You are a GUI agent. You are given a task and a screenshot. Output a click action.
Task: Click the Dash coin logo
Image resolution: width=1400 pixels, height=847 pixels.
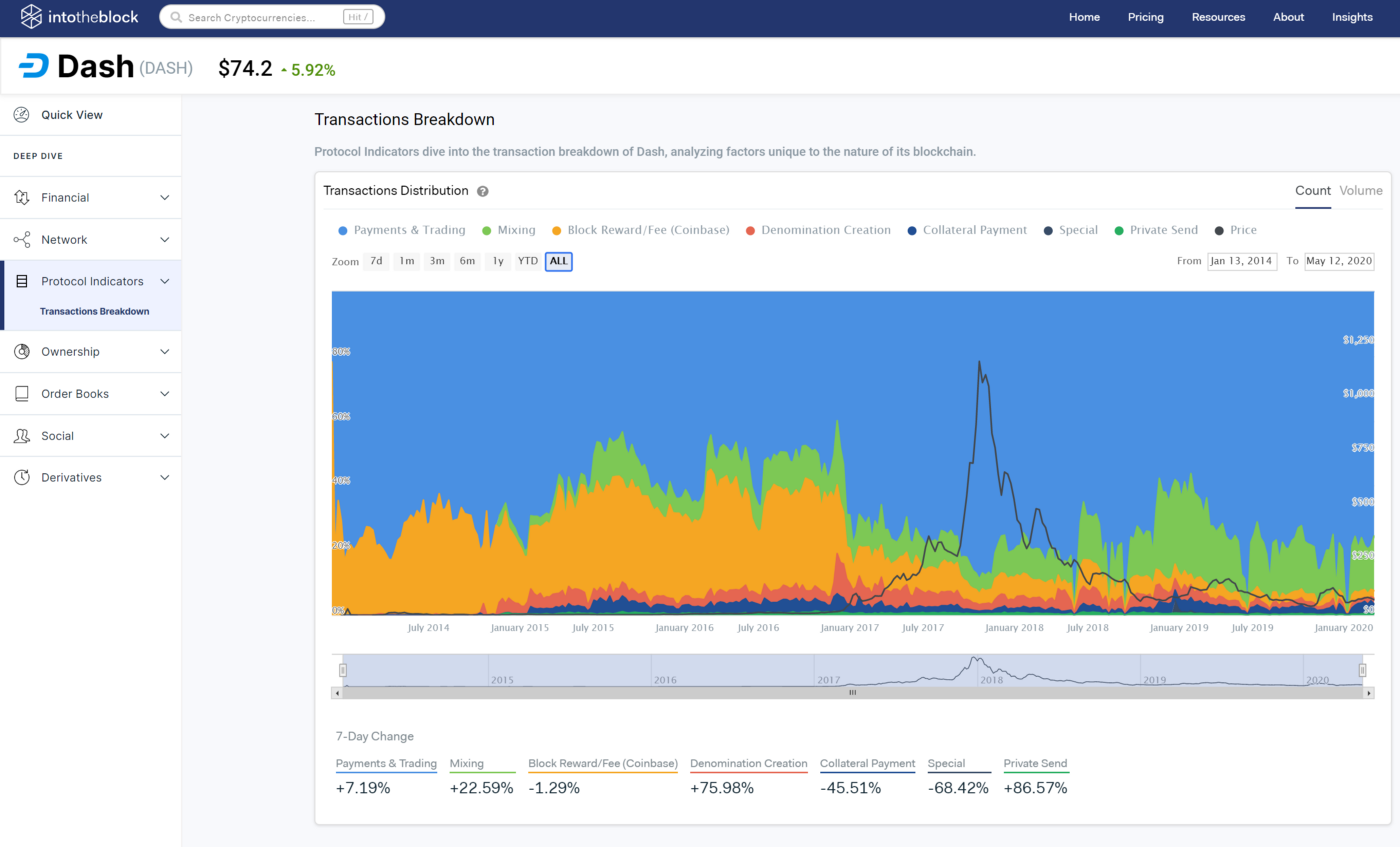click(x=33, y=67)
